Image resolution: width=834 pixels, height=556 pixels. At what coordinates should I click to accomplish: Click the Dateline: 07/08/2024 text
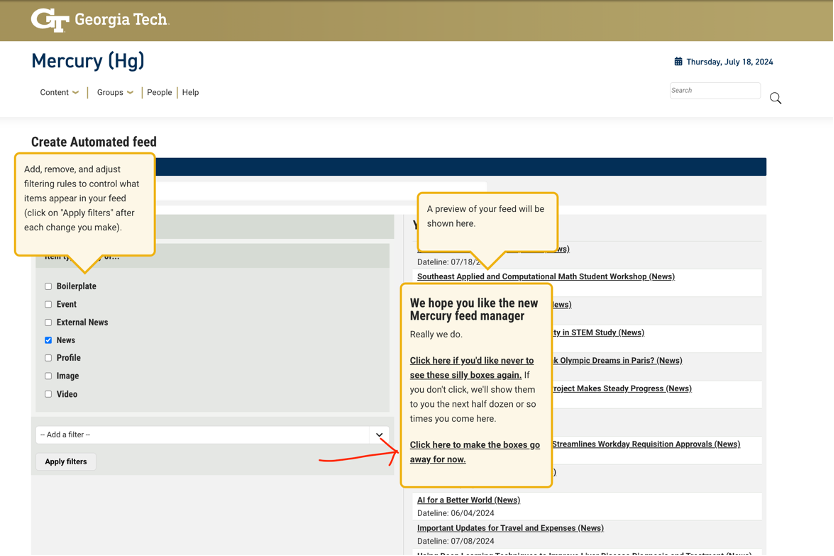456,541
